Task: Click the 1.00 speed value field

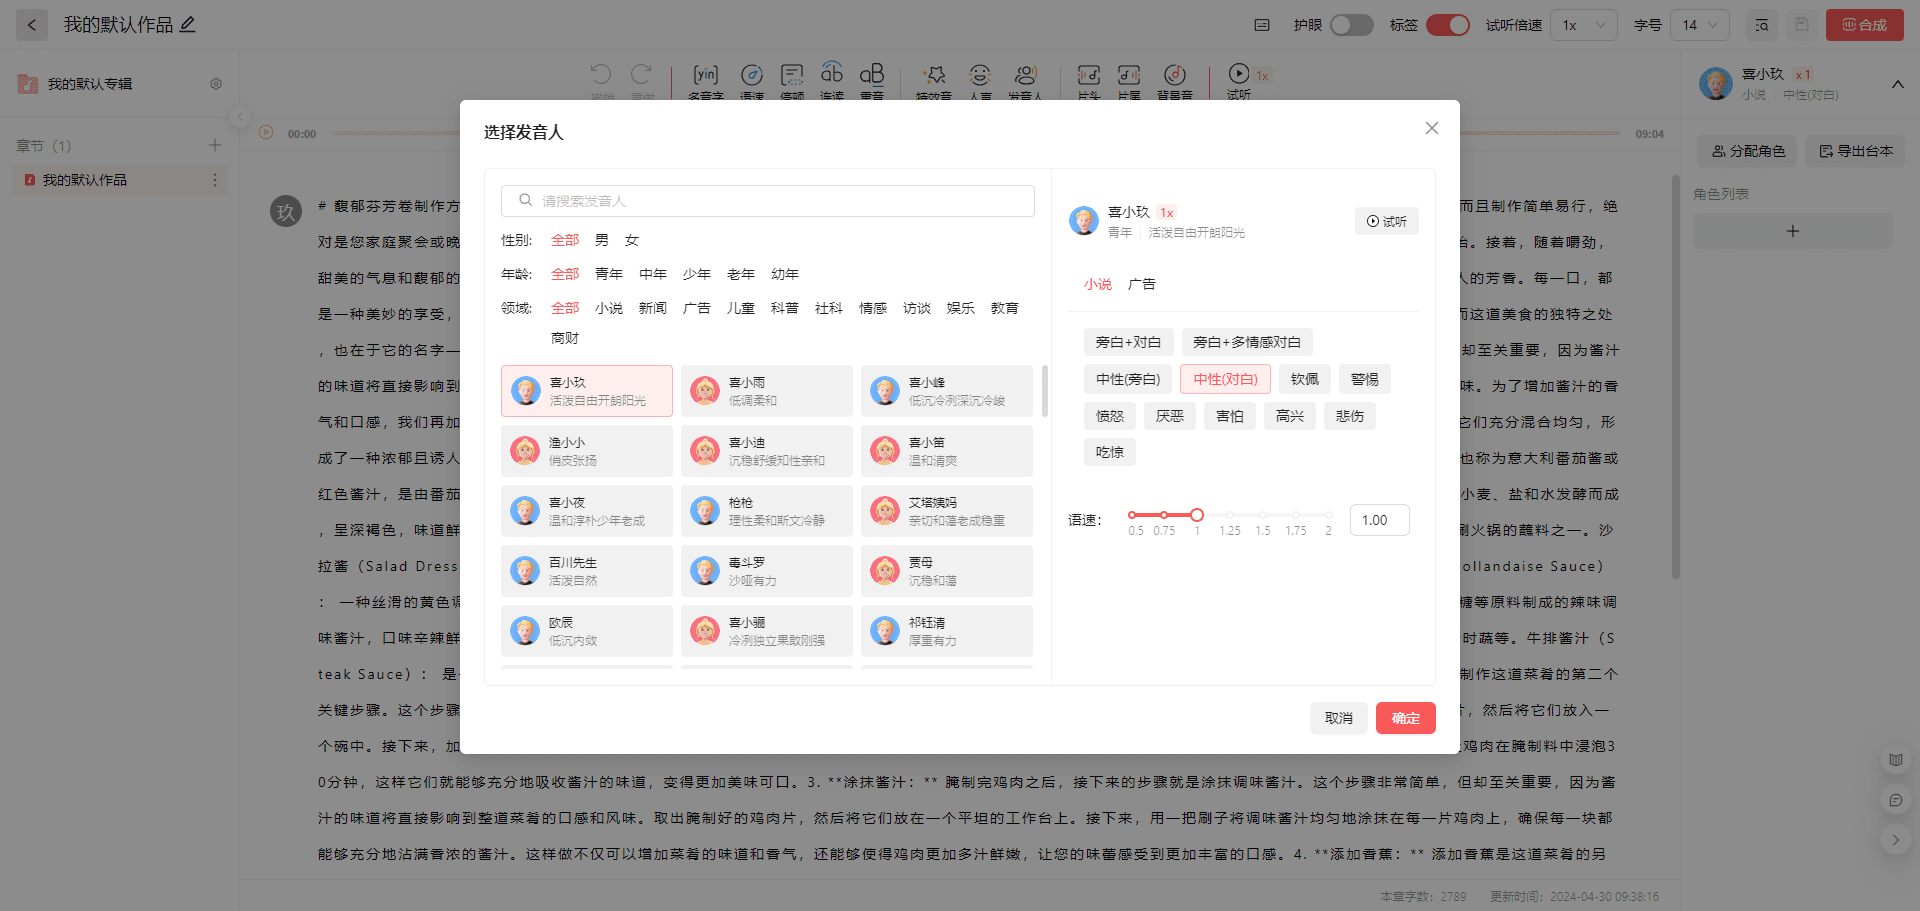Action: 1380,520
